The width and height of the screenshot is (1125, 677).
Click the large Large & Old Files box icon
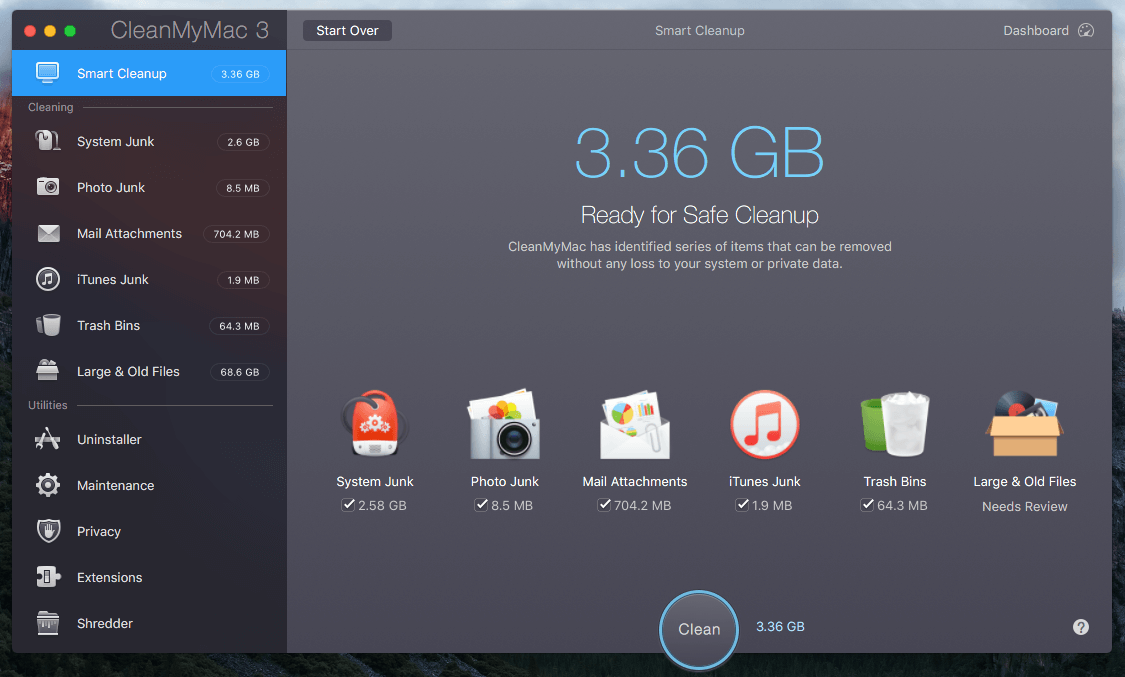[1025, 424]
